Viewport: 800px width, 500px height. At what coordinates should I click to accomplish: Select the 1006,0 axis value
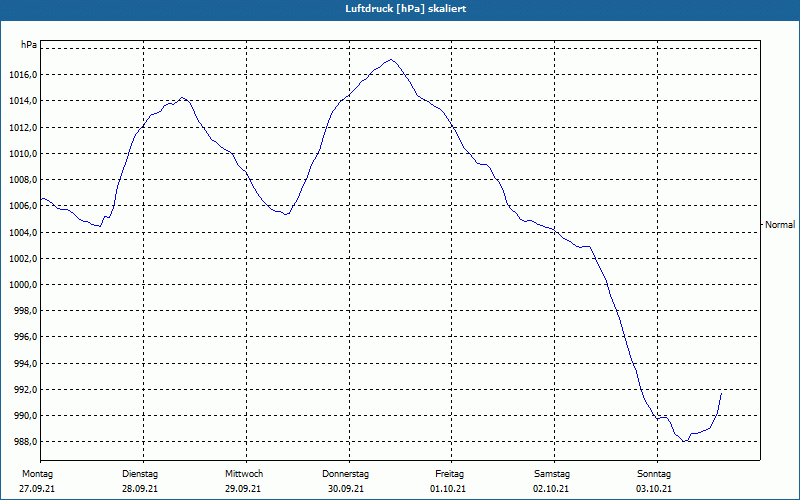[23, 206]
